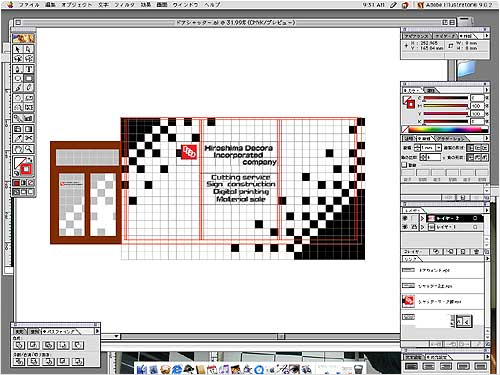Open the File menu (ファイル)
Image resolution: width=500 pixels, height=375 pixels.
(x=29, y=5)
